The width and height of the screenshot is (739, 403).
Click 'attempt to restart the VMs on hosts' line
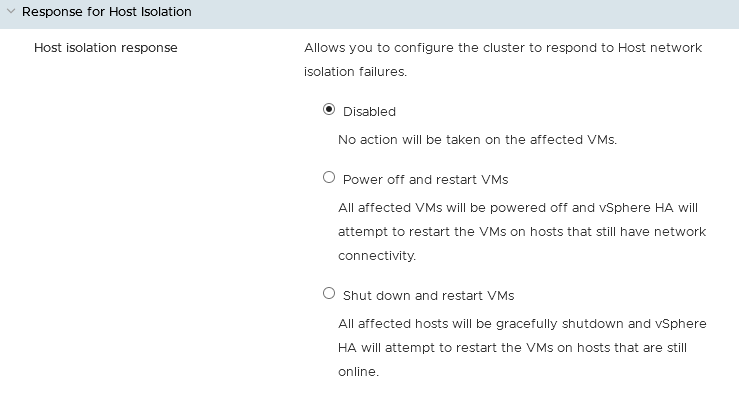coord(522,232)
